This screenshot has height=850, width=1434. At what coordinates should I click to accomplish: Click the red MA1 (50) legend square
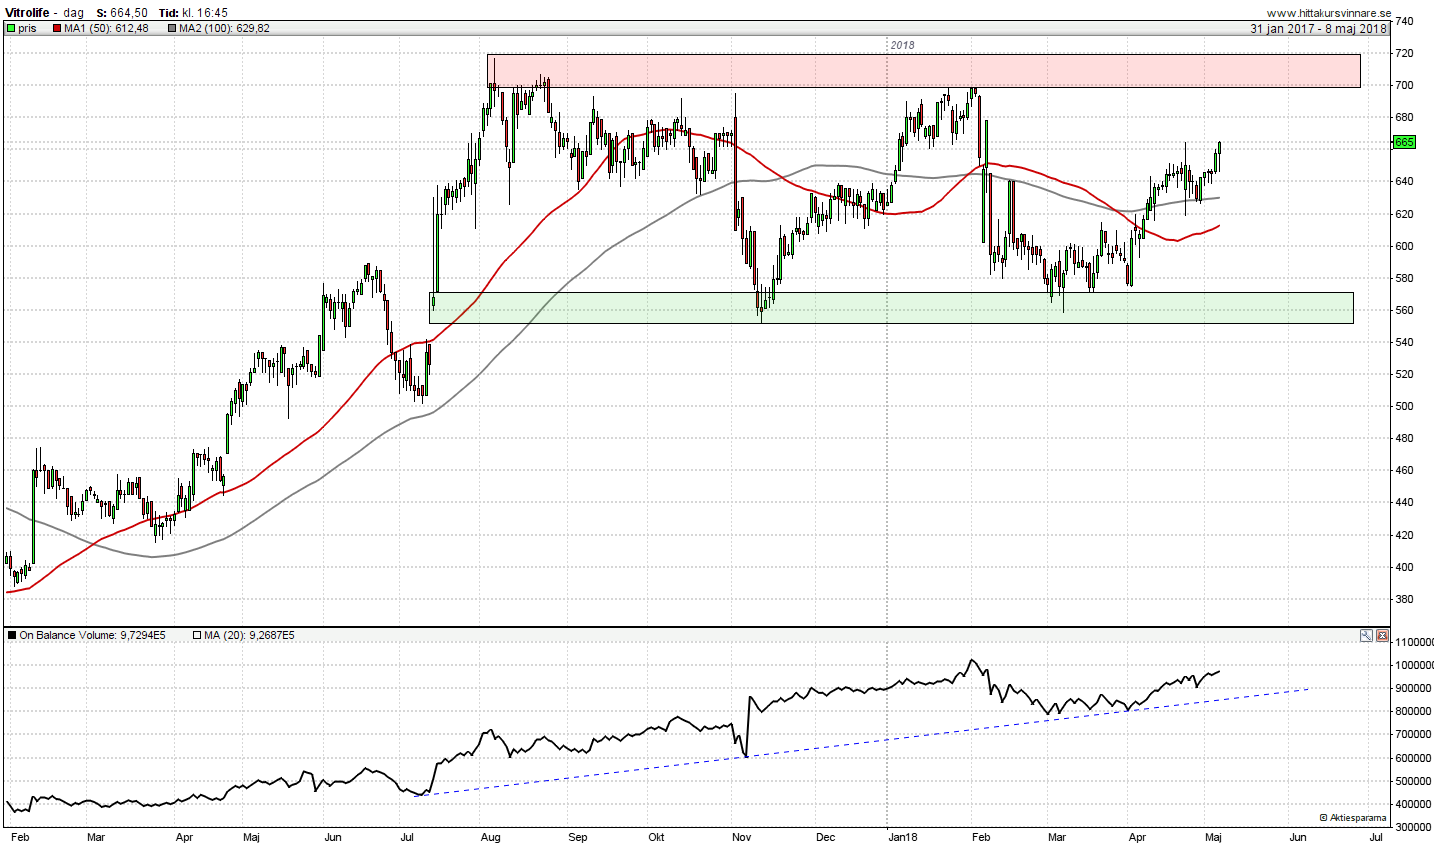tap(57, 28)
